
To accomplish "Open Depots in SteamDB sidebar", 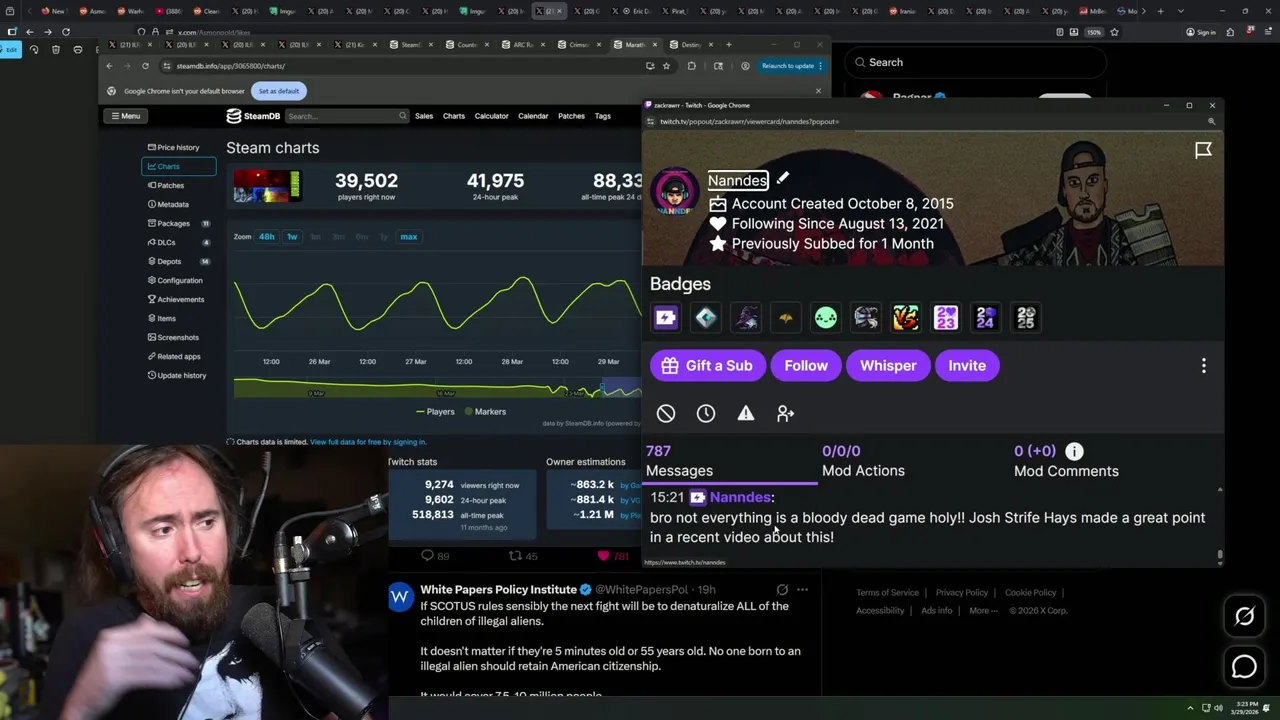I will 177,261.
